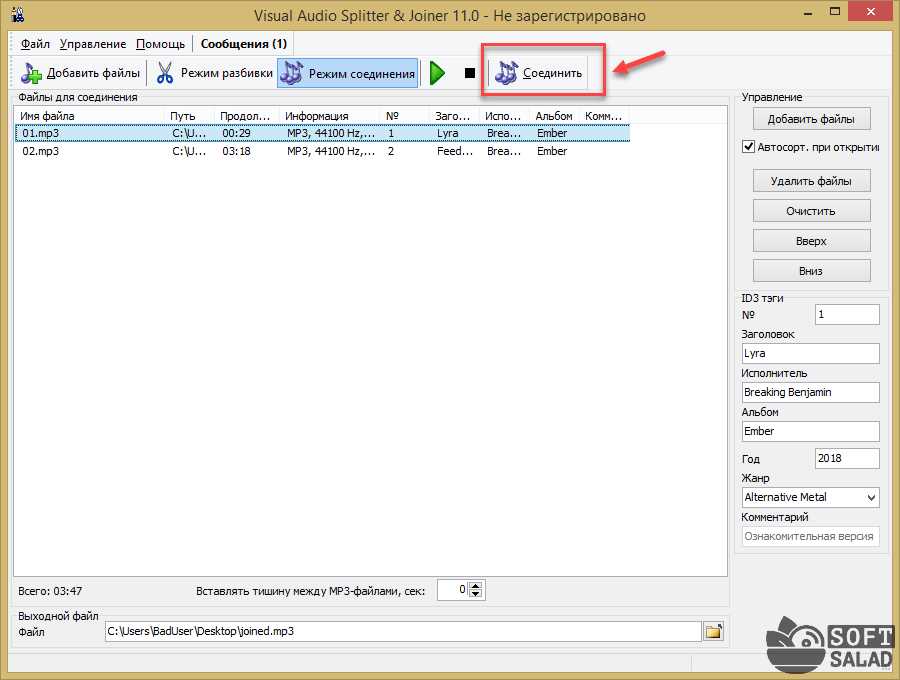Expand the Жанр Alternative Metal dropdown
This screenshot has height=680, width=900.
point(871,498)
